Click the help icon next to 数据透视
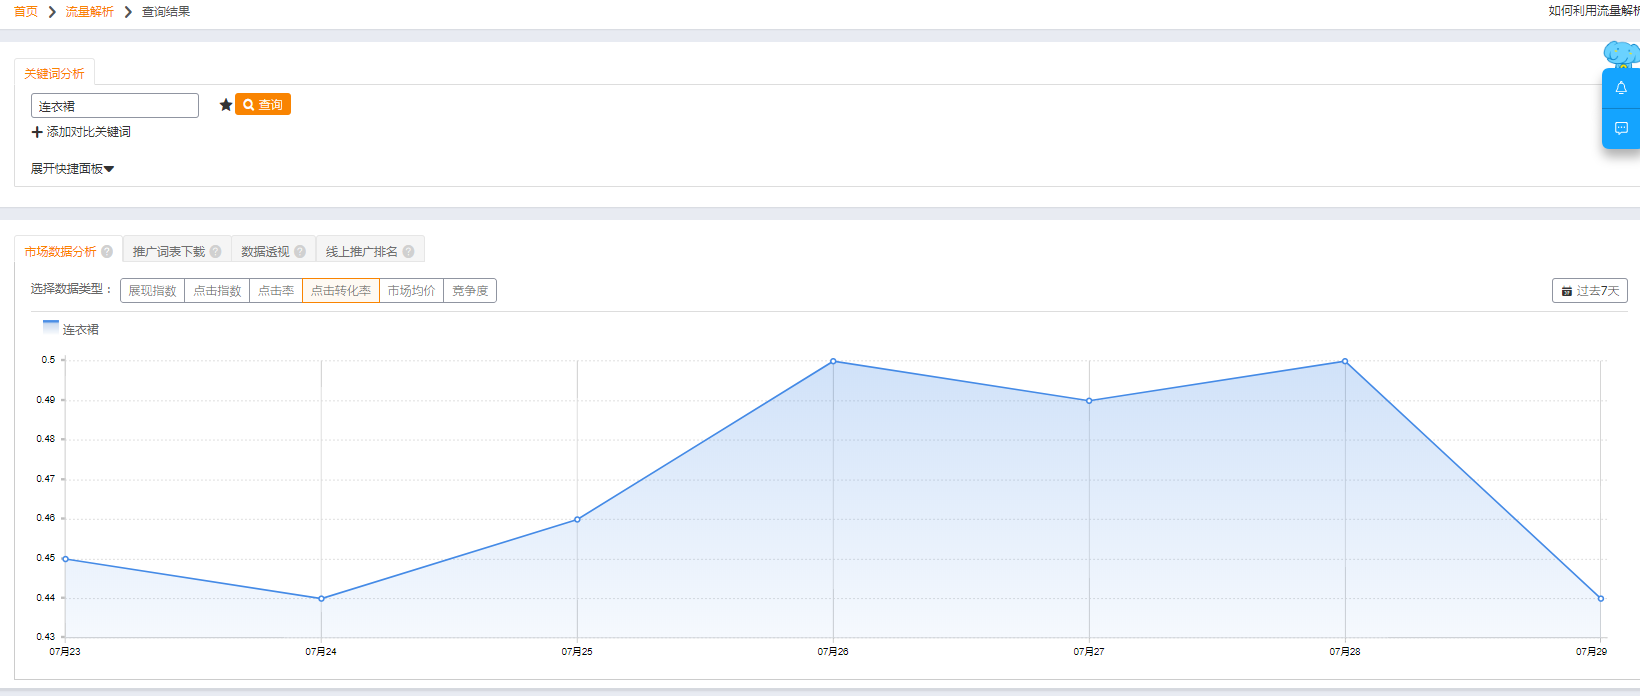This screenshot has width=1640, height=696. pyautogui.click(x=300, y=252)
